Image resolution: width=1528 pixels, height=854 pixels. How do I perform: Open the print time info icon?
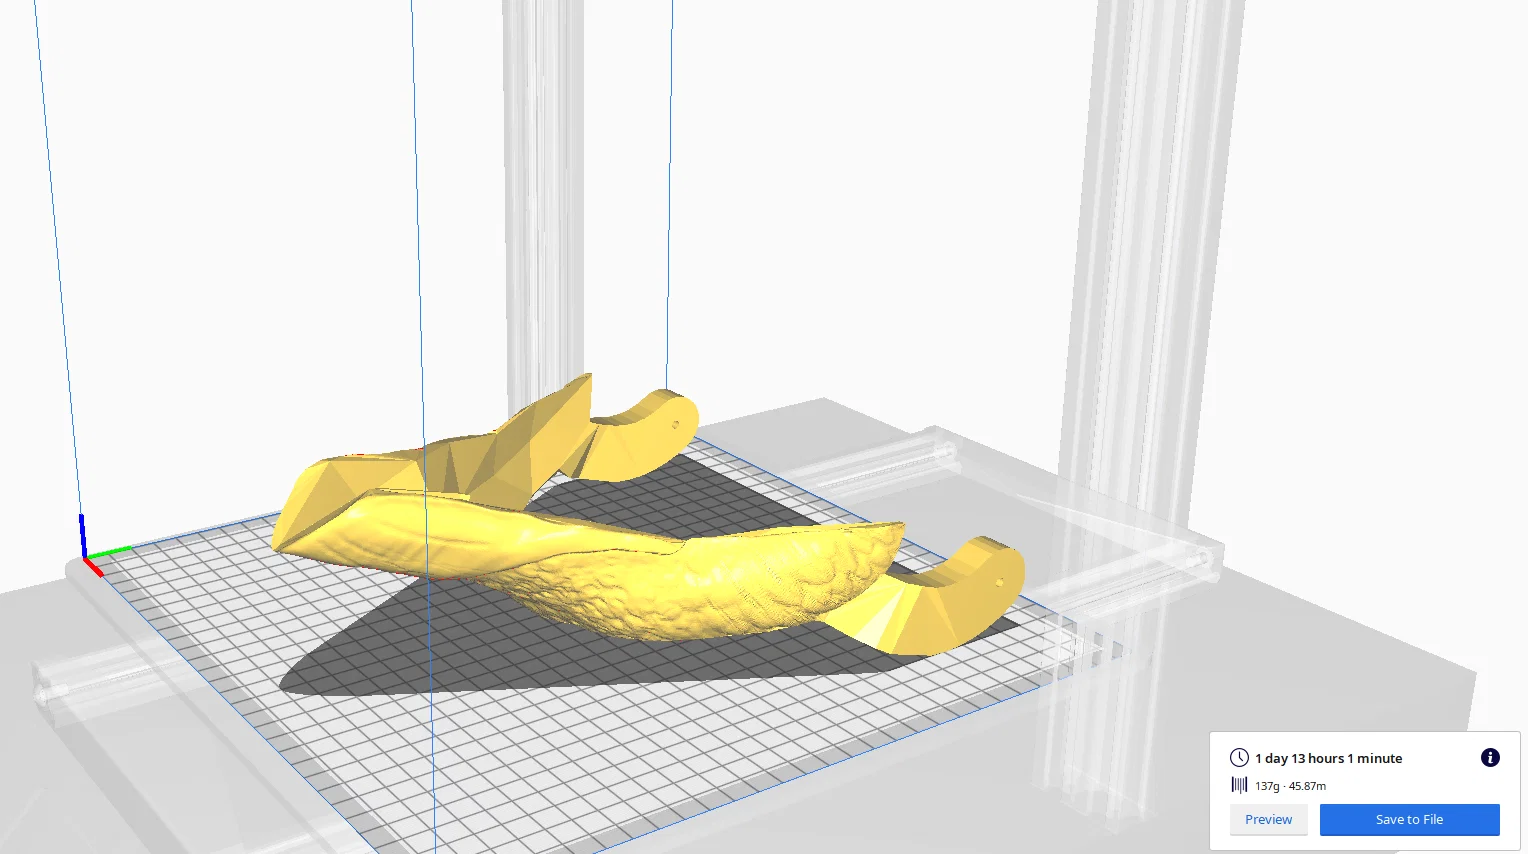(x=1490, y=757)
